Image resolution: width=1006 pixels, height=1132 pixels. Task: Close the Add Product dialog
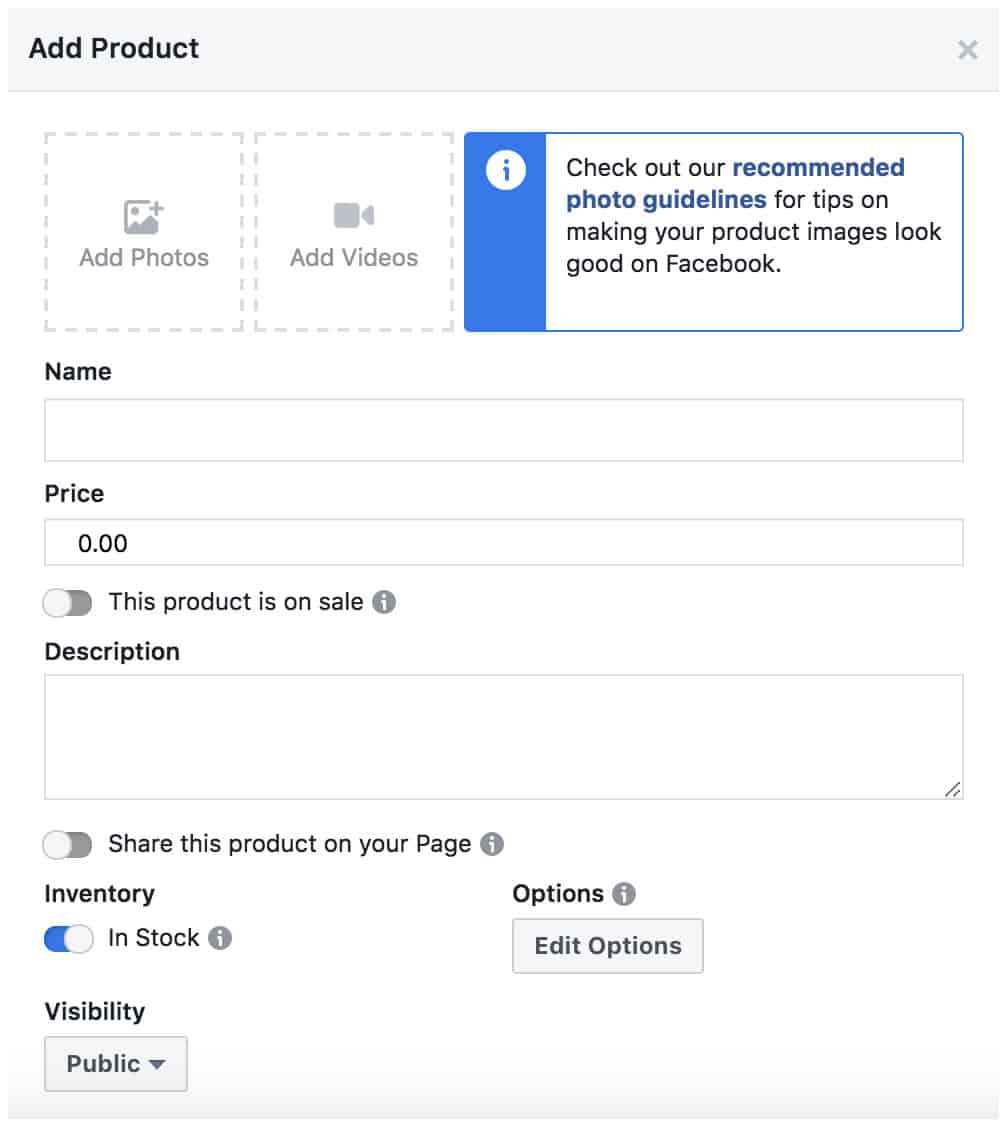967,49
